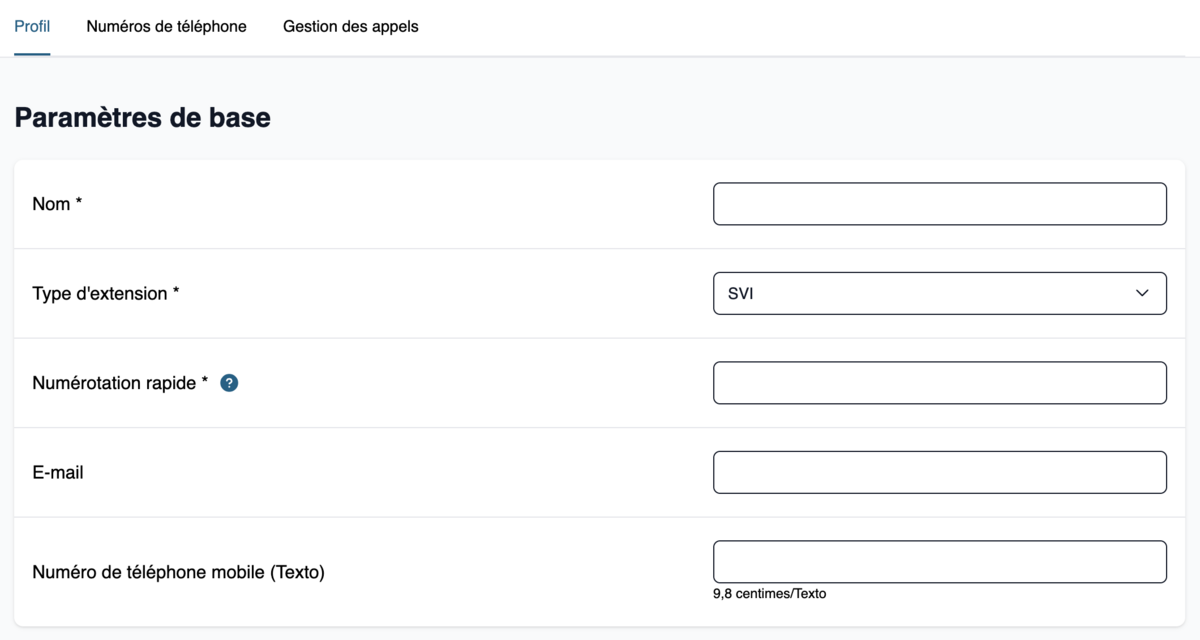
Task: Click into the Numérotation rapide input box
Action: [939, 383]
